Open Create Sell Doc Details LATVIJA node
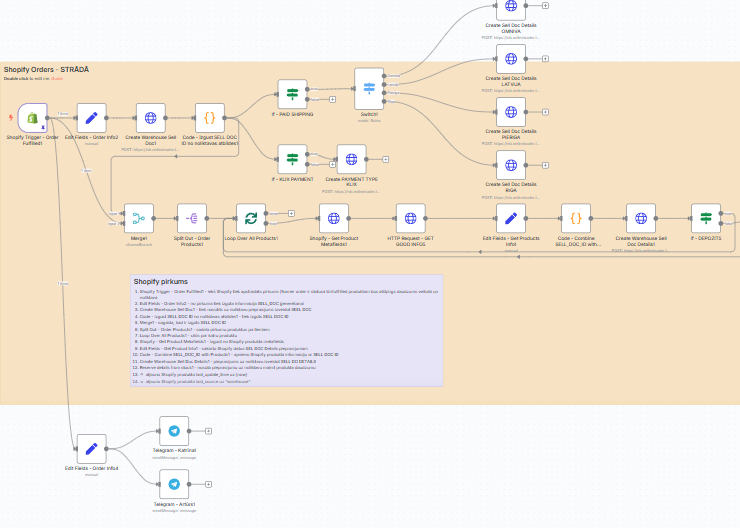The height and width of the screenshot is (528, 740). tap(511, 59)
